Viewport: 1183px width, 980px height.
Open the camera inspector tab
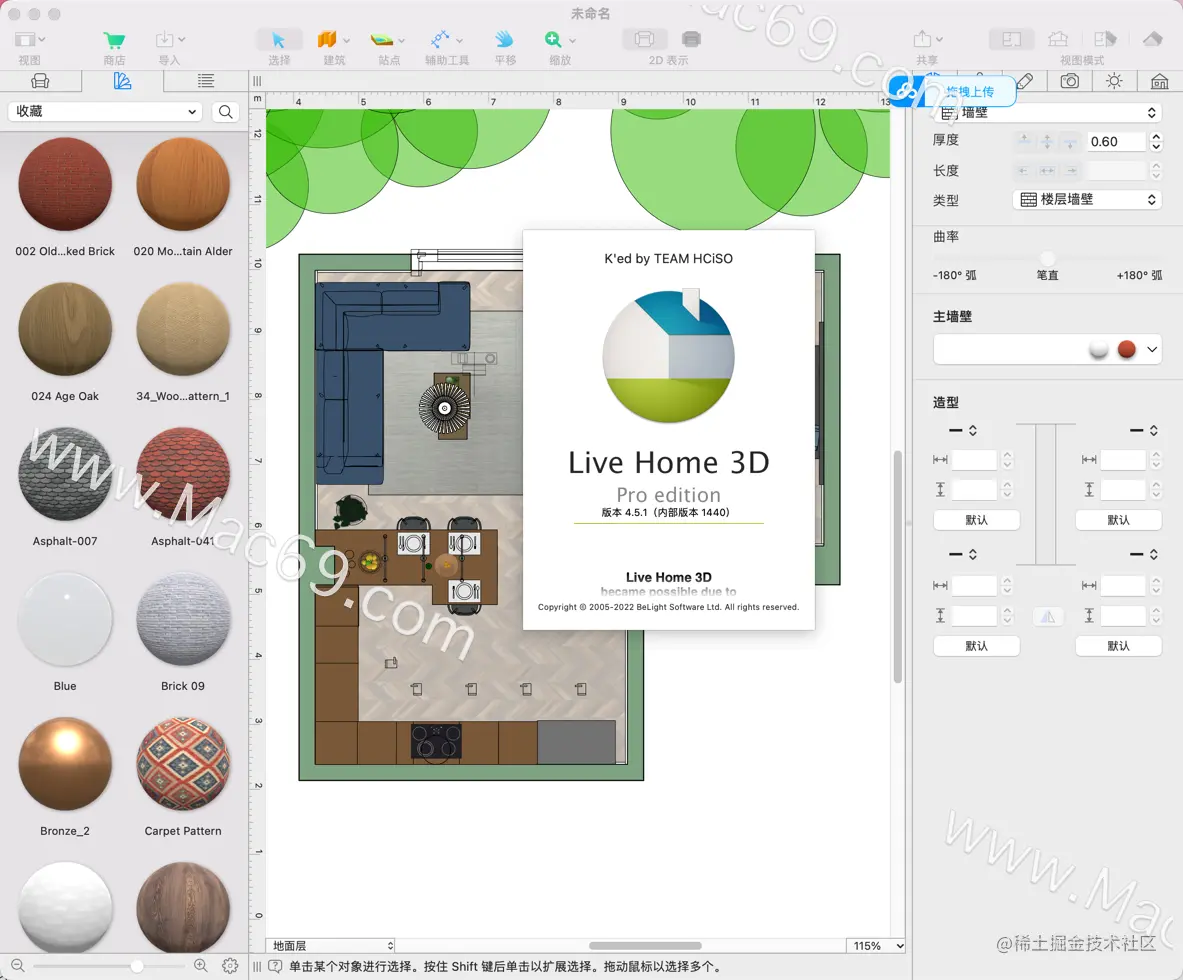click(x=1069, y=81)
